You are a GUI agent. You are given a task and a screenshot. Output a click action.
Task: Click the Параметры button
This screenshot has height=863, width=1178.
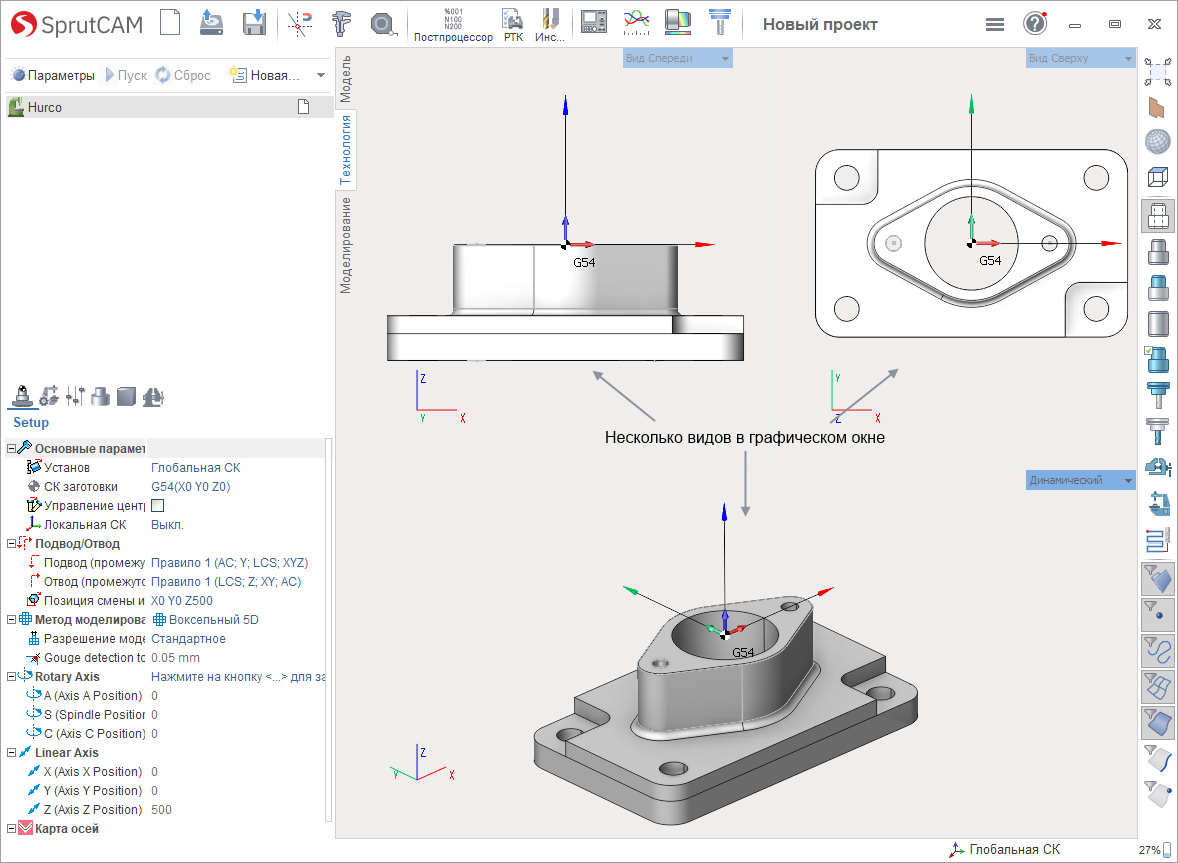tap(53, 75)
